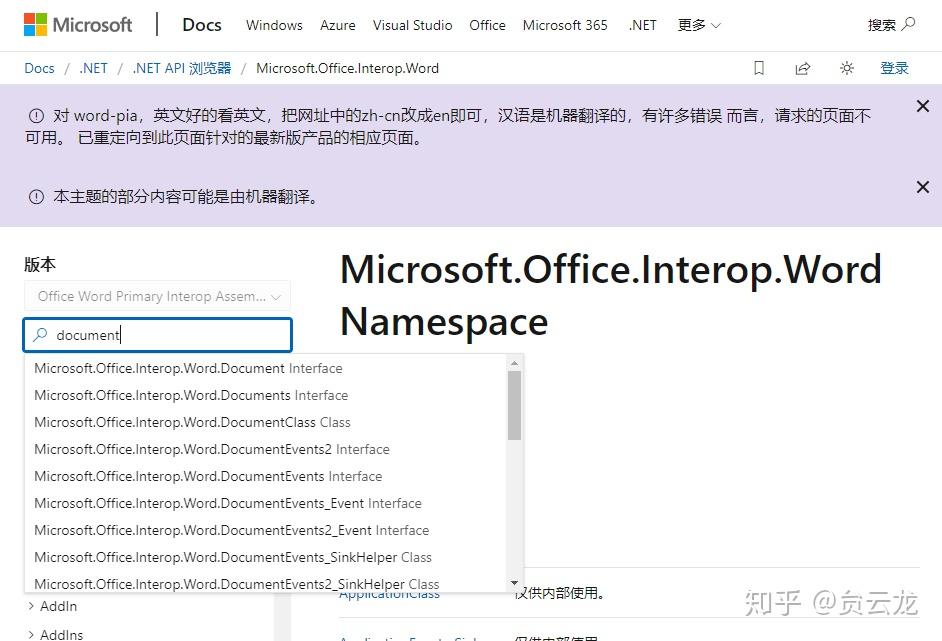Click the .NET API 浏览器 breadcrumb
Image resolution: width=942 pixels, height=641 pixels.
181,68
